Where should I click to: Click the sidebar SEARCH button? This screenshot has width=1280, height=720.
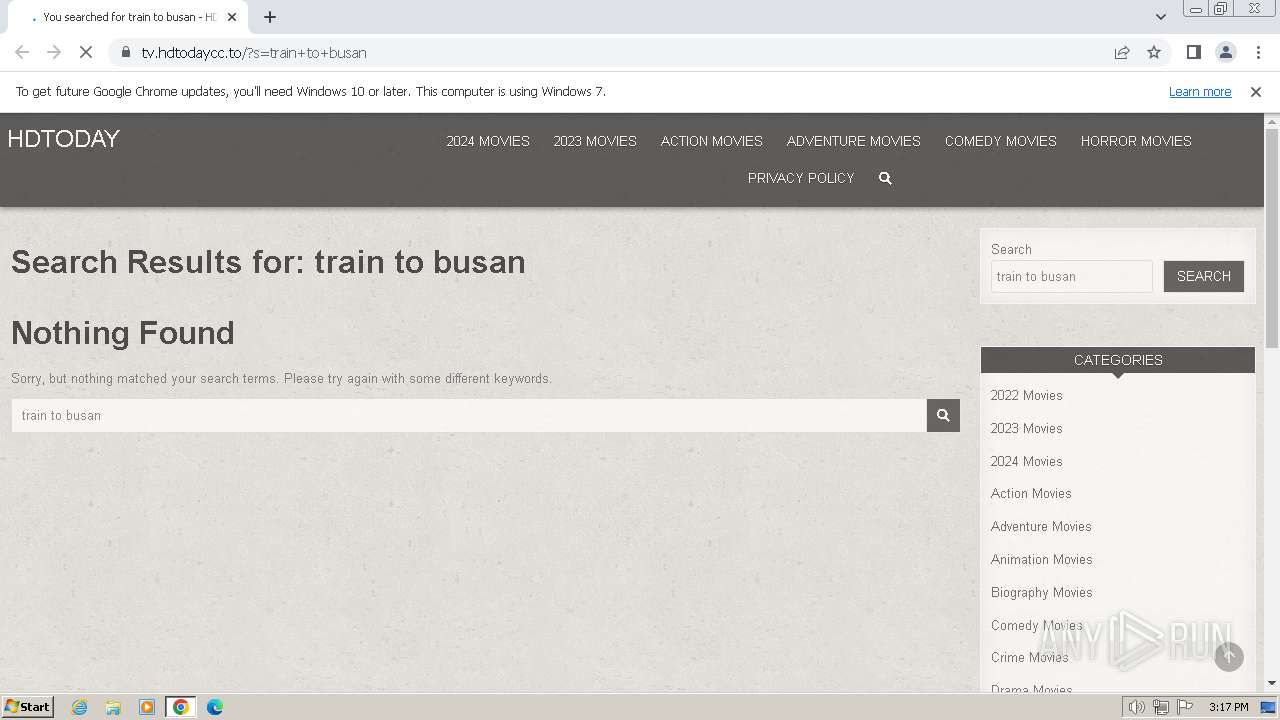1204,276
